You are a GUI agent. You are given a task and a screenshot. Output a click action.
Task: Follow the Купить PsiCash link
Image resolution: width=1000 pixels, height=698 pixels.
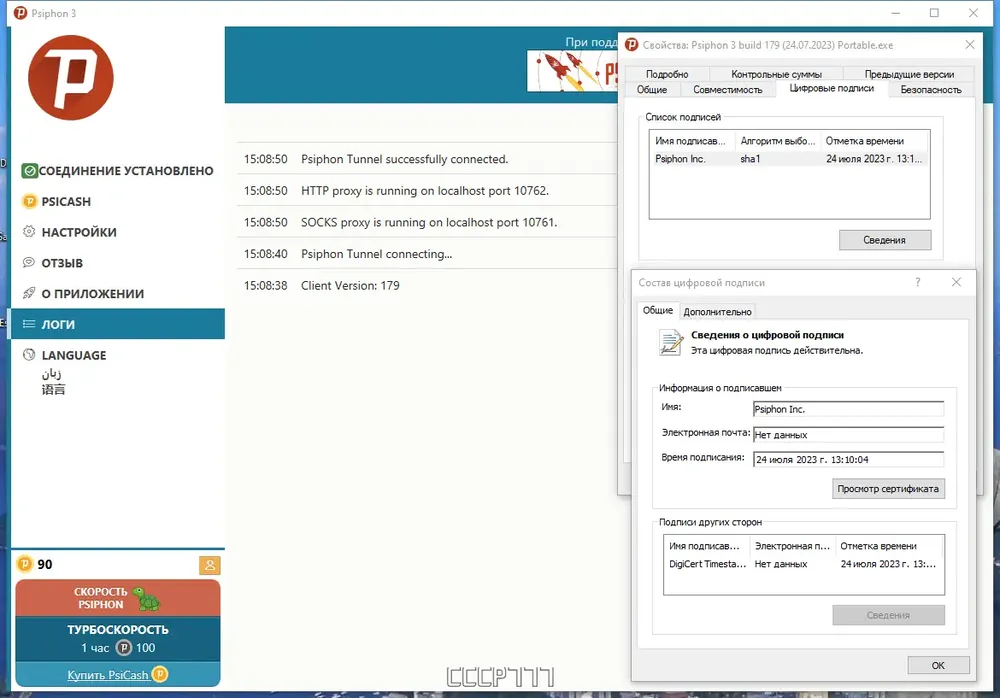108,674
